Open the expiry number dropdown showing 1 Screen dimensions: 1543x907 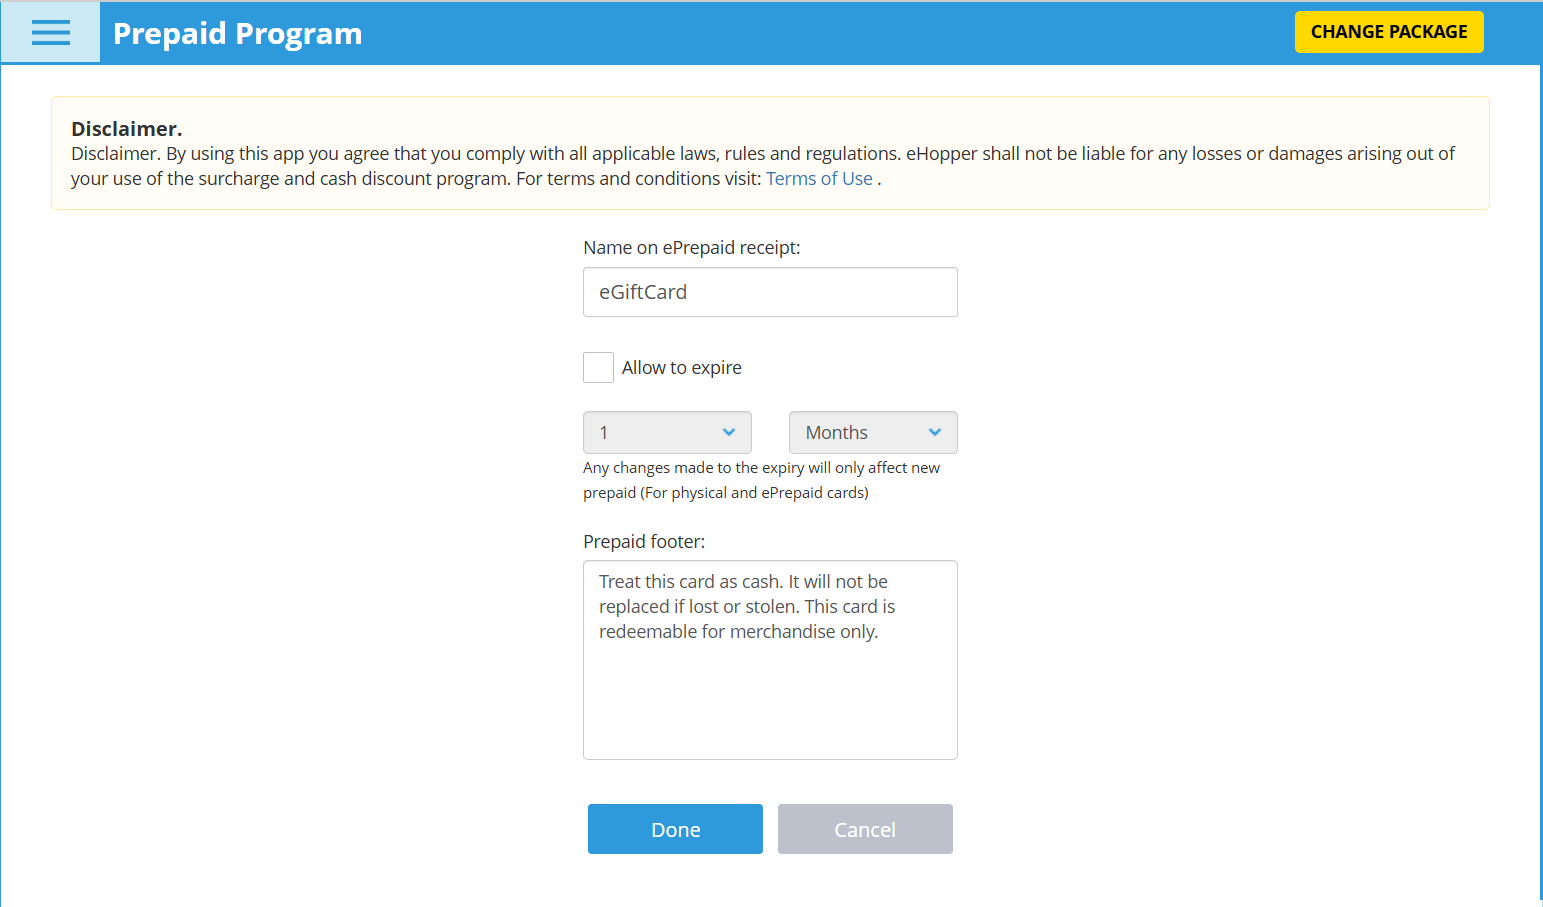[667, 433]
